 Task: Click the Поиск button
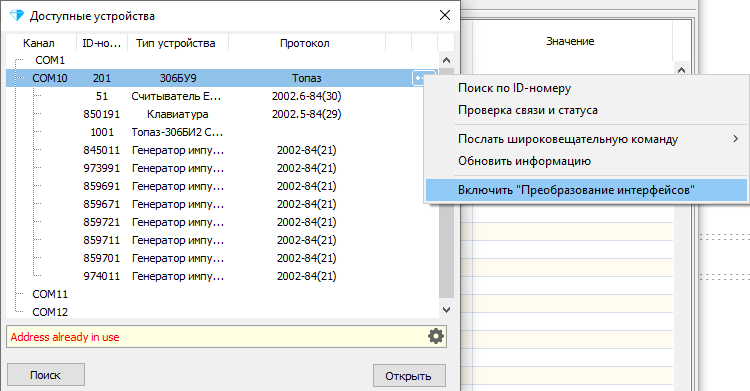(x=46, y=375)
